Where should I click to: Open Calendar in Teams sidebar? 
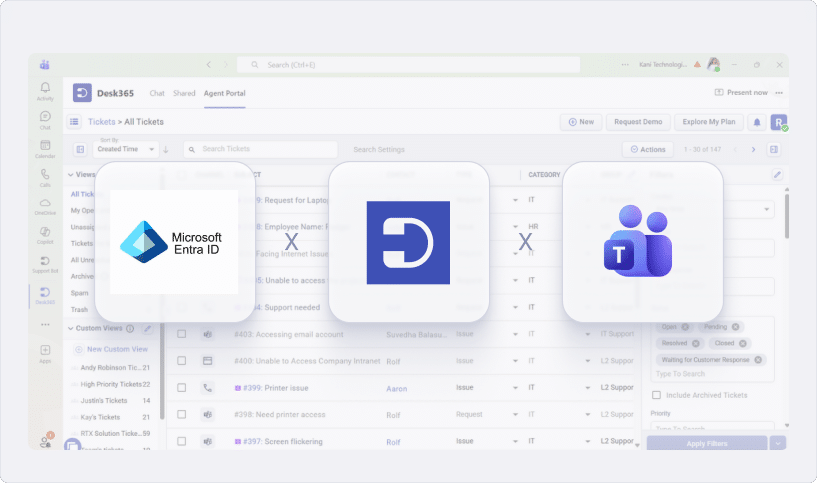click(x=45, y=148)
